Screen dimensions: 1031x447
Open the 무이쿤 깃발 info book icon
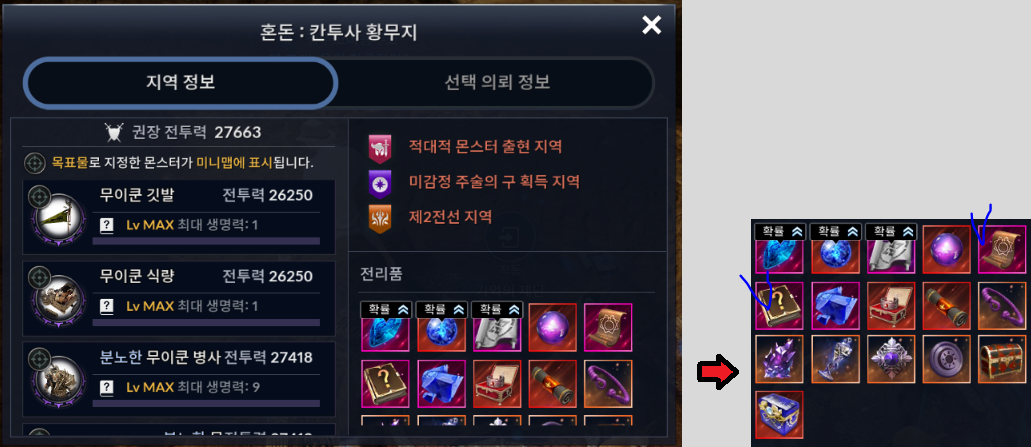click(x=107, y=226)
